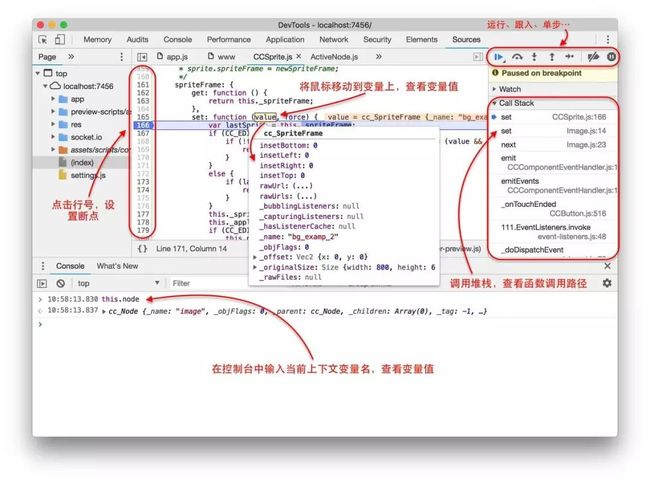Open the console settings gear
The height and width of the screenshot is (483, 650).
(607, 283)
